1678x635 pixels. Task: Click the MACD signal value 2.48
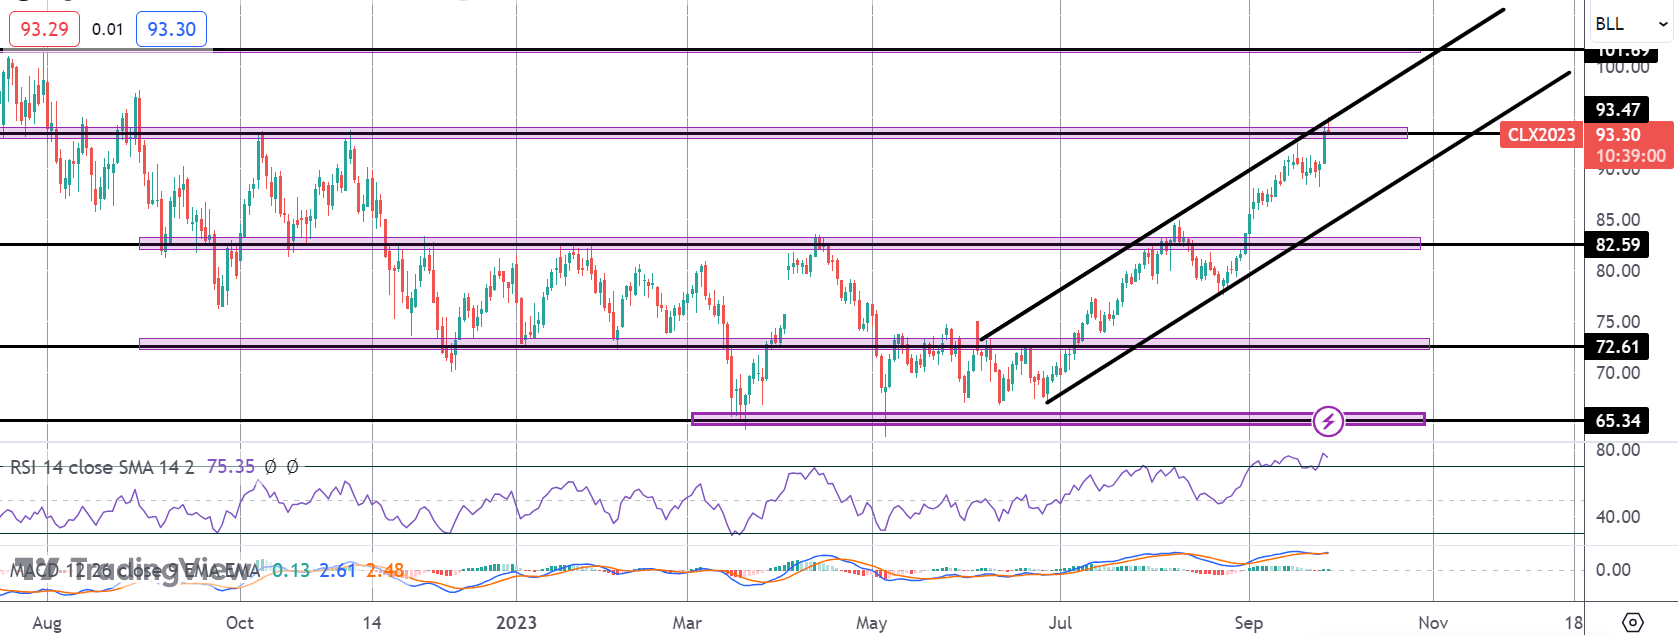click(385, 571)
